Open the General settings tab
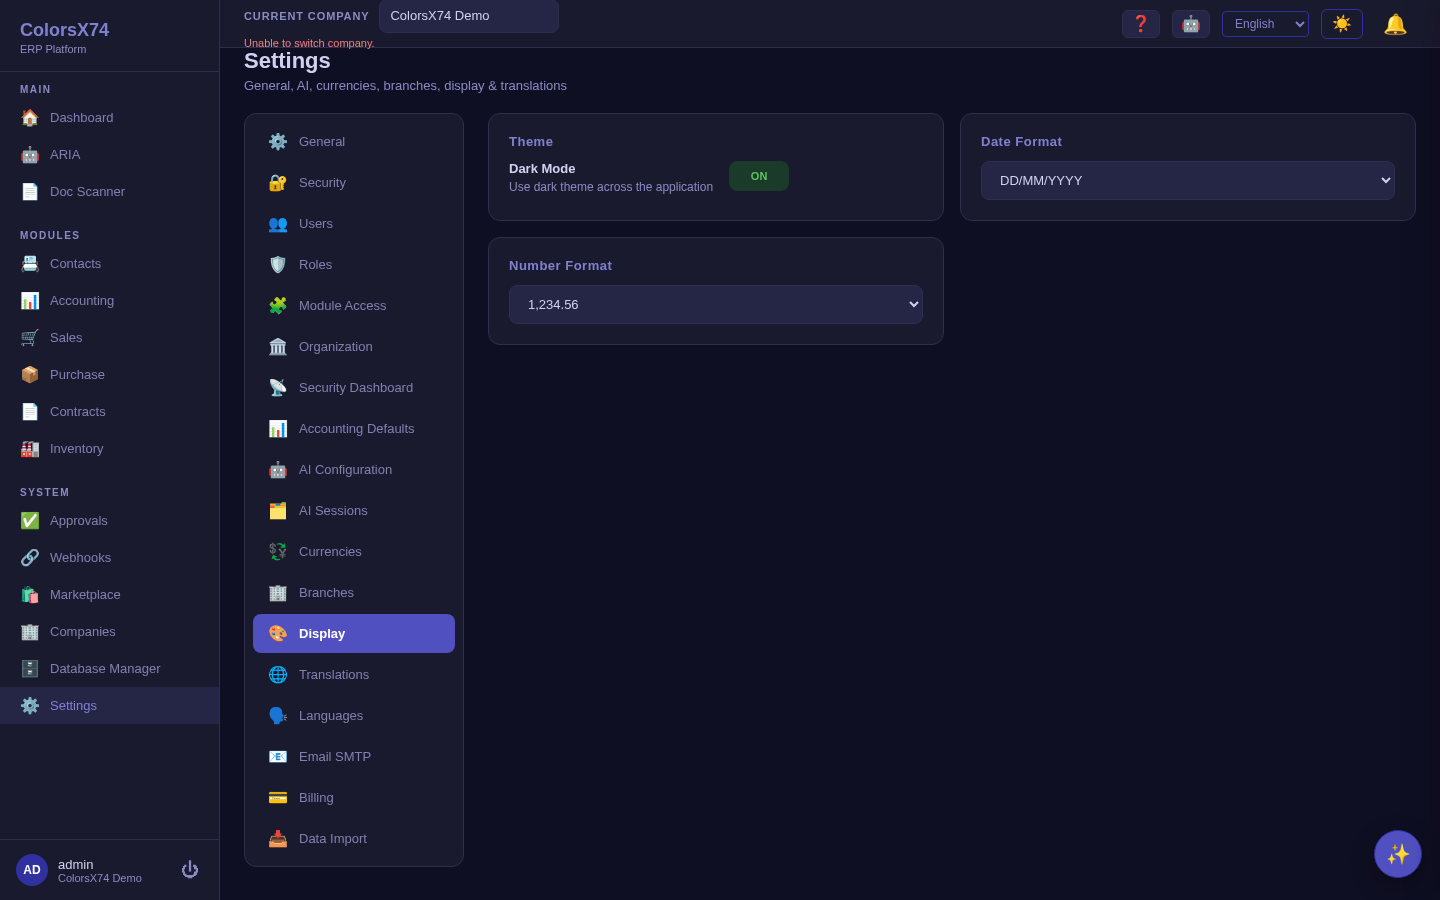Viewport: 1440px width, 900px height. [354, 142]
